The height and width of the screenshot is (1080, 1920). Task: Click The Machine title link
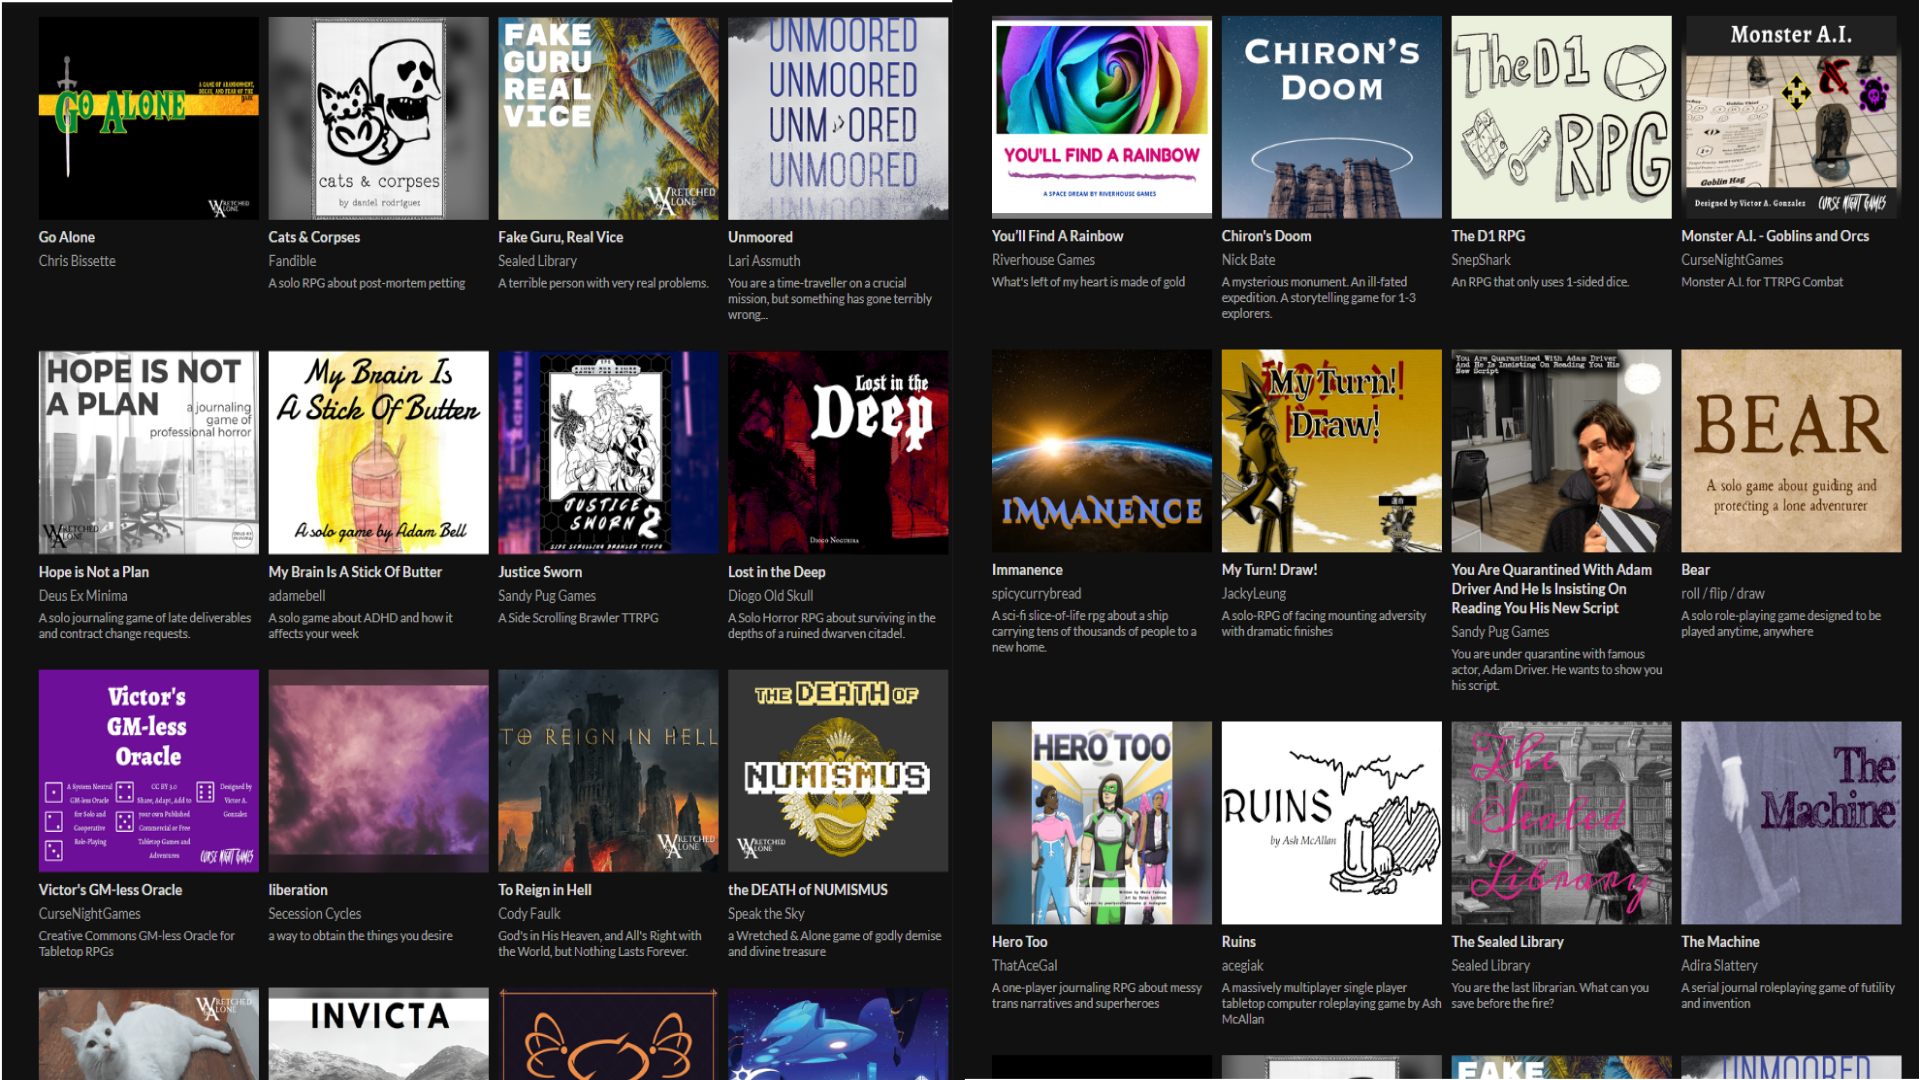1719,942
